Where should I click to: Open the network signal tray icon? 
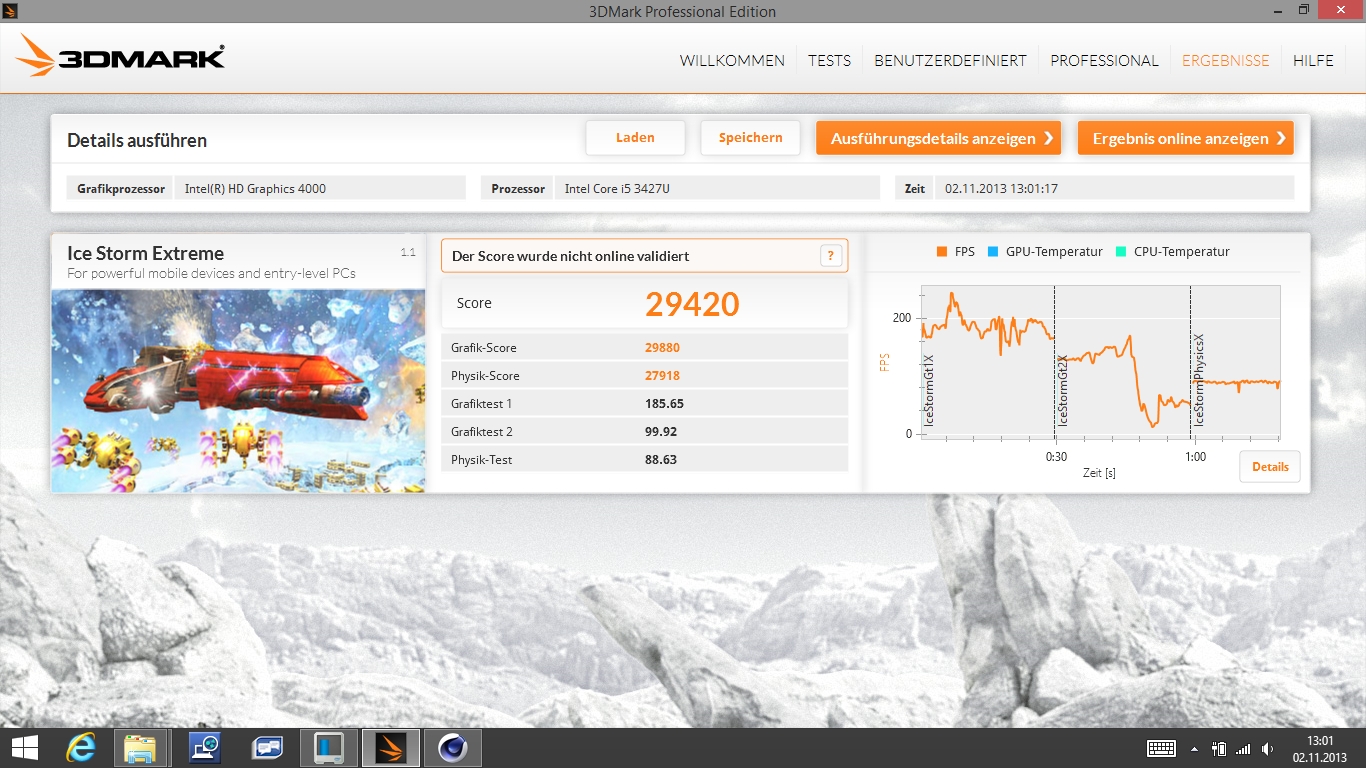[x=1243, y=748]
